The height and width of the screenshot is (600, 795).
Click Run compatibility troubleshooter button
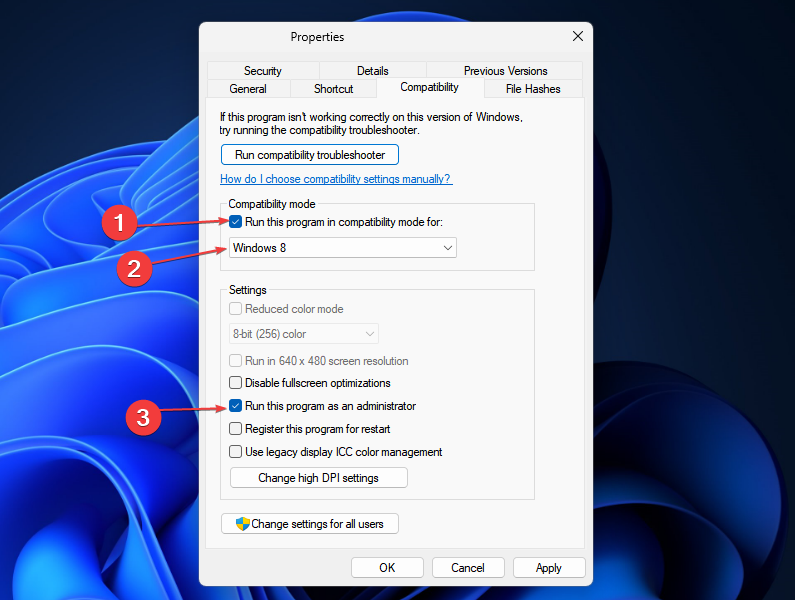click(310, 155)
